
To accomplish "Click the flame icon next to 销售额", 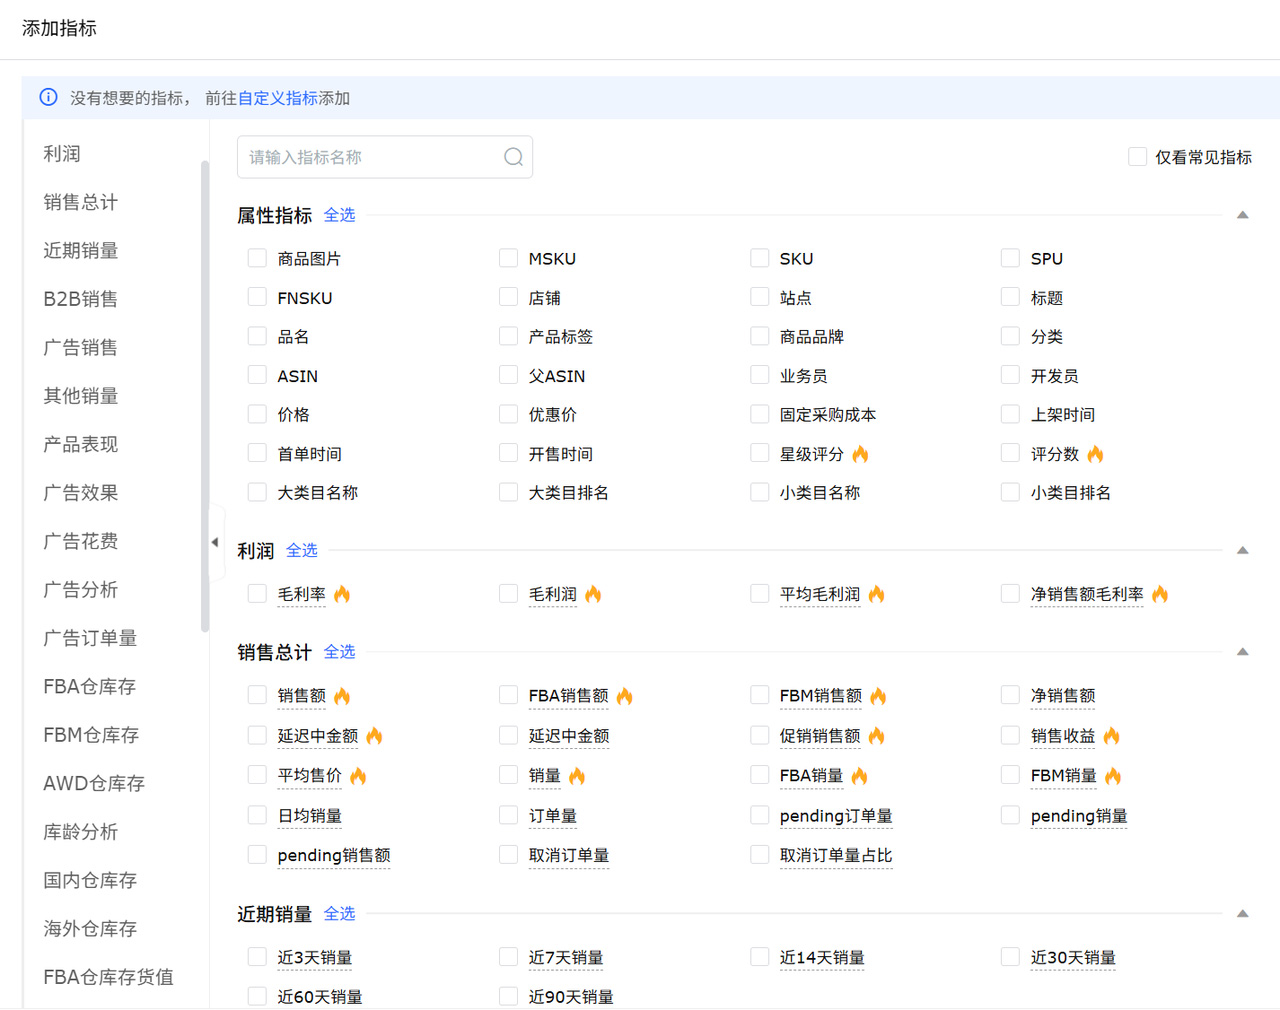I will [342, 696].
